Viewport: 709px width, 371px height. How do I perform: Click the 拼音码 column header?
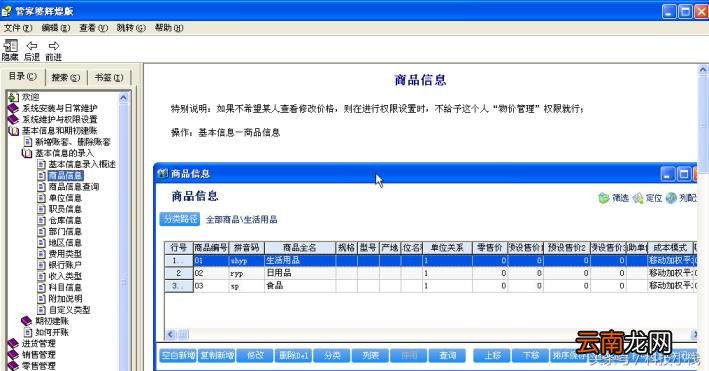coord(246,248)
